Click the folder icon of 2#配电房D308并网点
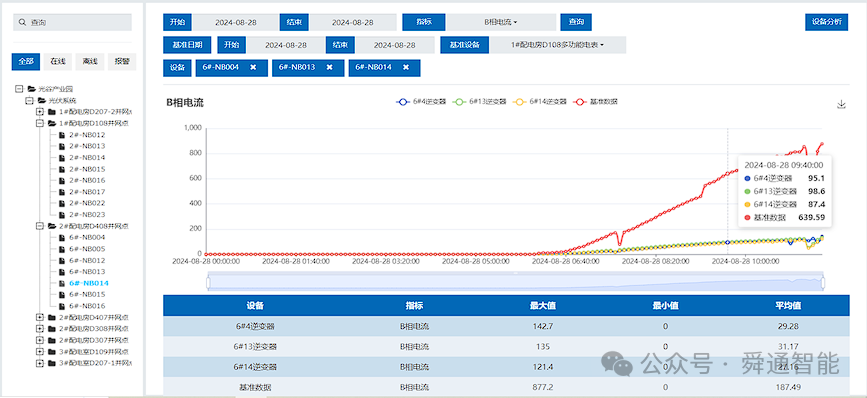 (52, 329)
